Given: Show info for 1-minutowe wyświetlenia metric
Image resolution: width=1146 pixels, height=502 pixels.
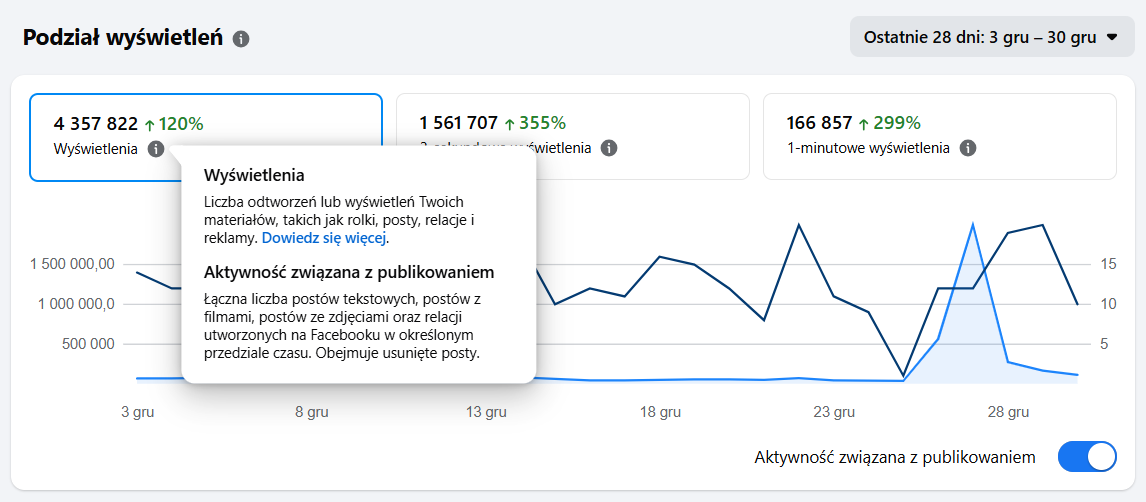Looking at the screenshot, I should pos(967,148).
